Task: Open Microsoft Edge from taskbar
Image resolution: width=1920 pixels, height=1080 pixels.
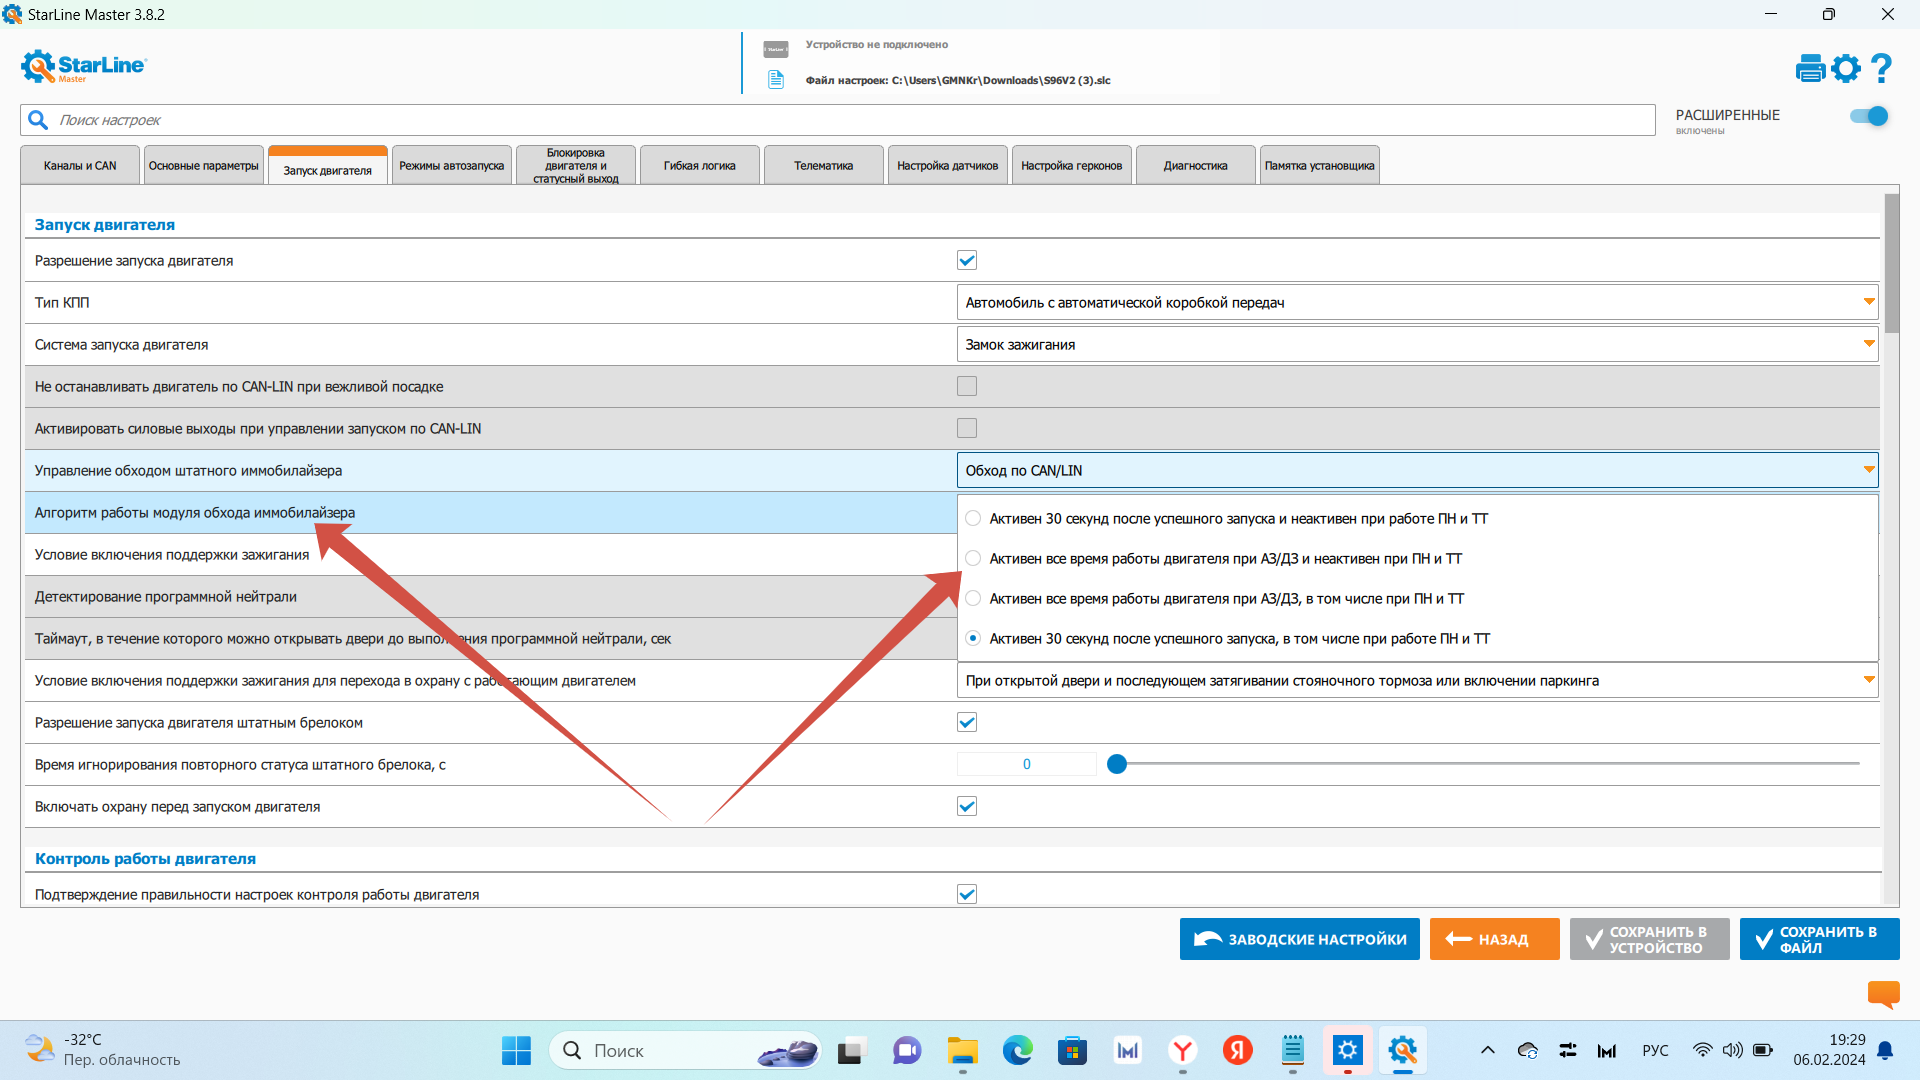Action: tap(1017, 1050)
